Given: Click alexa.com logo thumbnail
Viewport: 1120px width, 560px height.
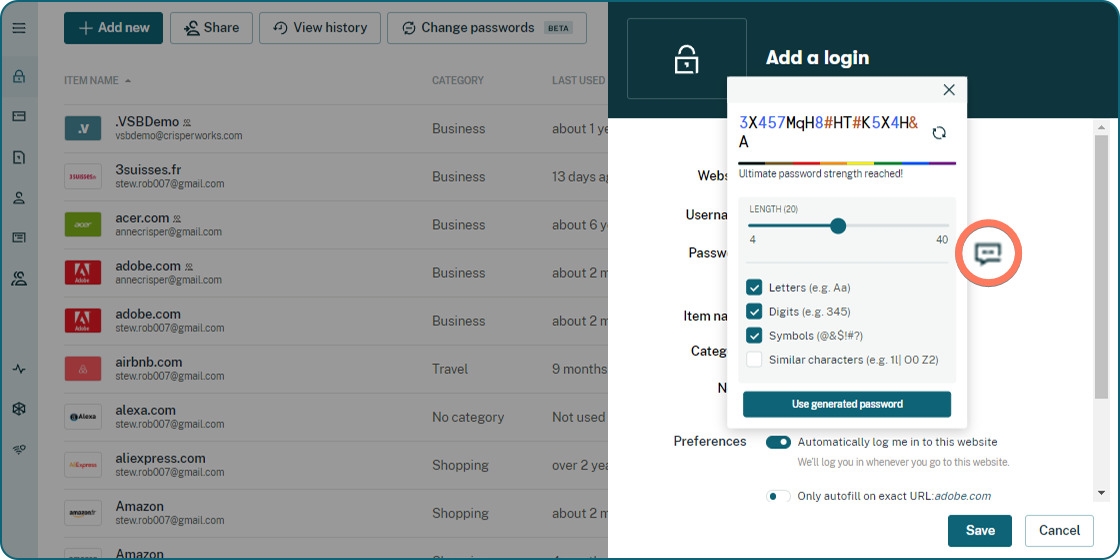Looking at the screenshot, I should [83, 416].
